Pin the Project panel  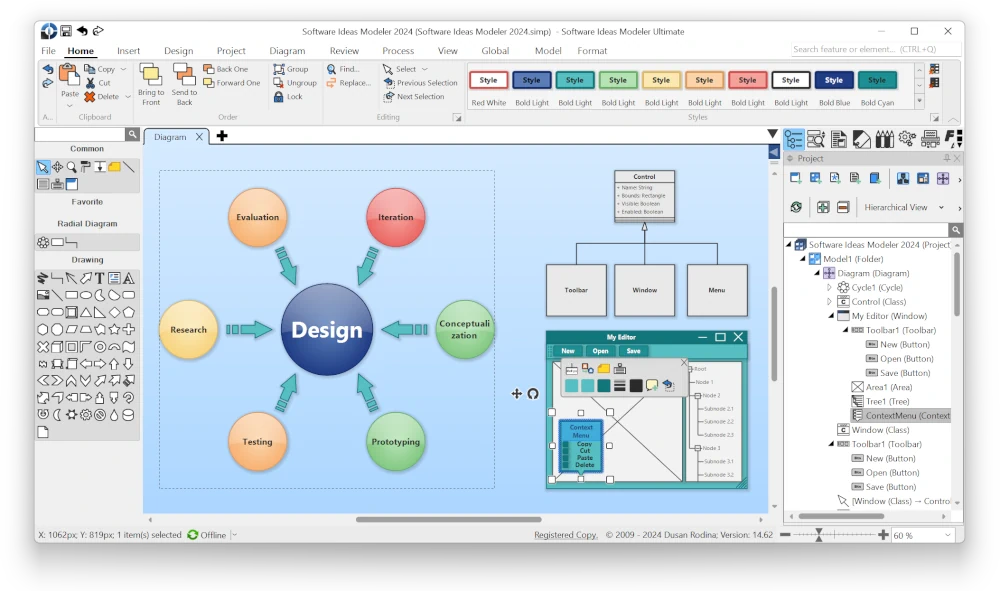click(x=947, y=158)
